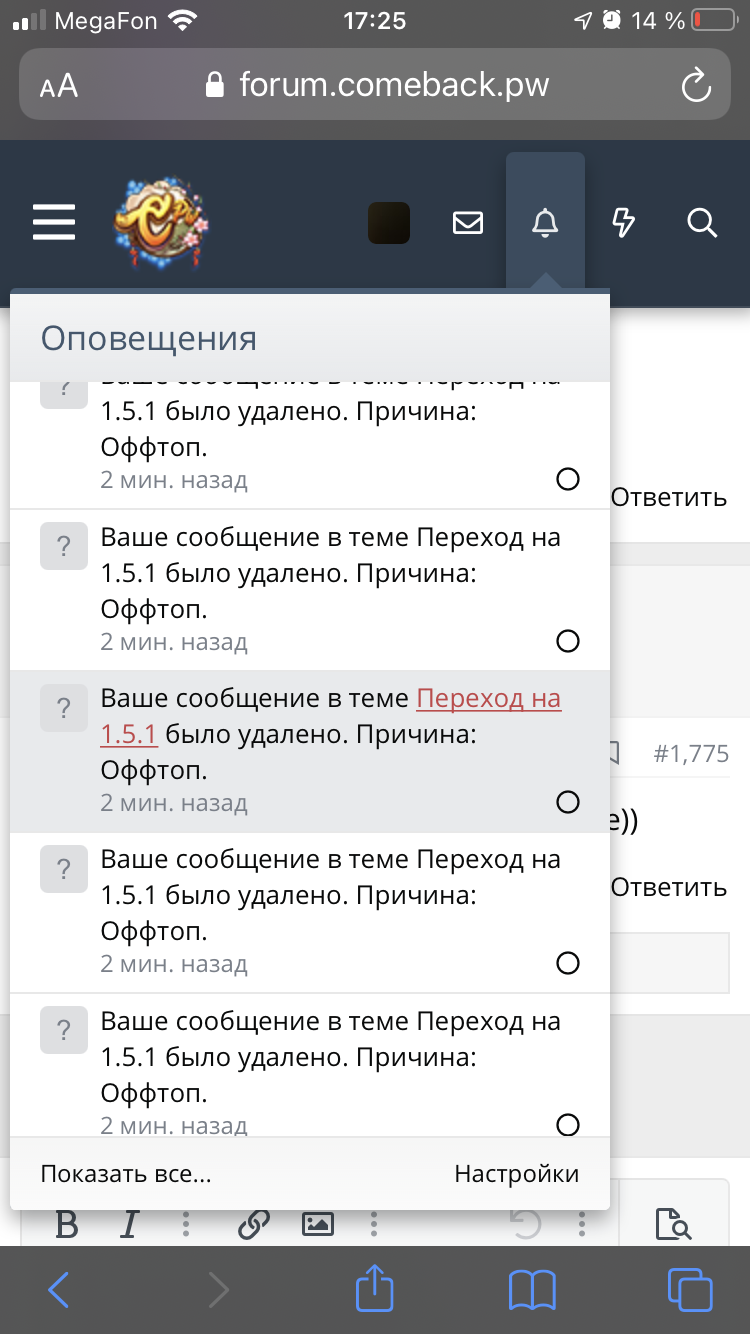Toggle read circle on last notification
Viewport: 750px width, 1334px height.
pos(567,1124)
